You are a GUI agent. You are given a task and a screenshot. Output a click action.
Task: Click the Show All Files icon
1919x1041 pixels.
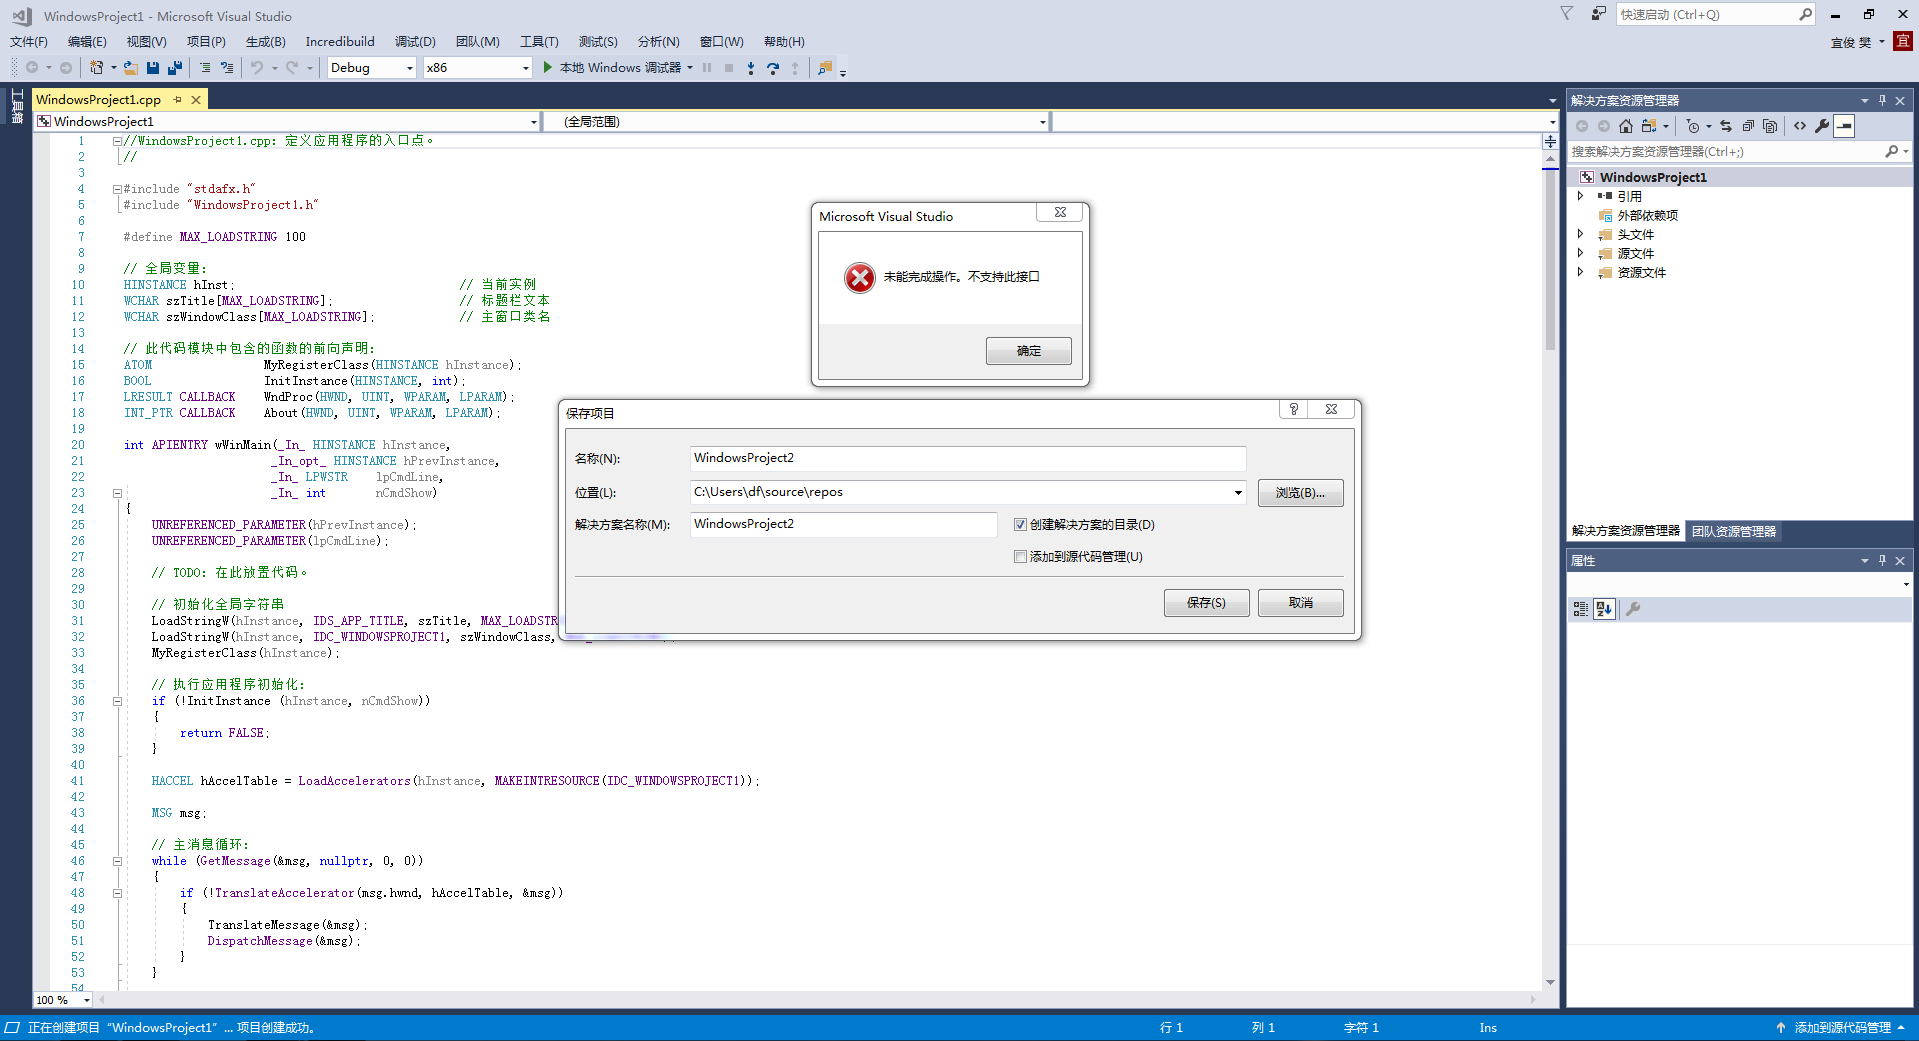tap(1770, 126)
